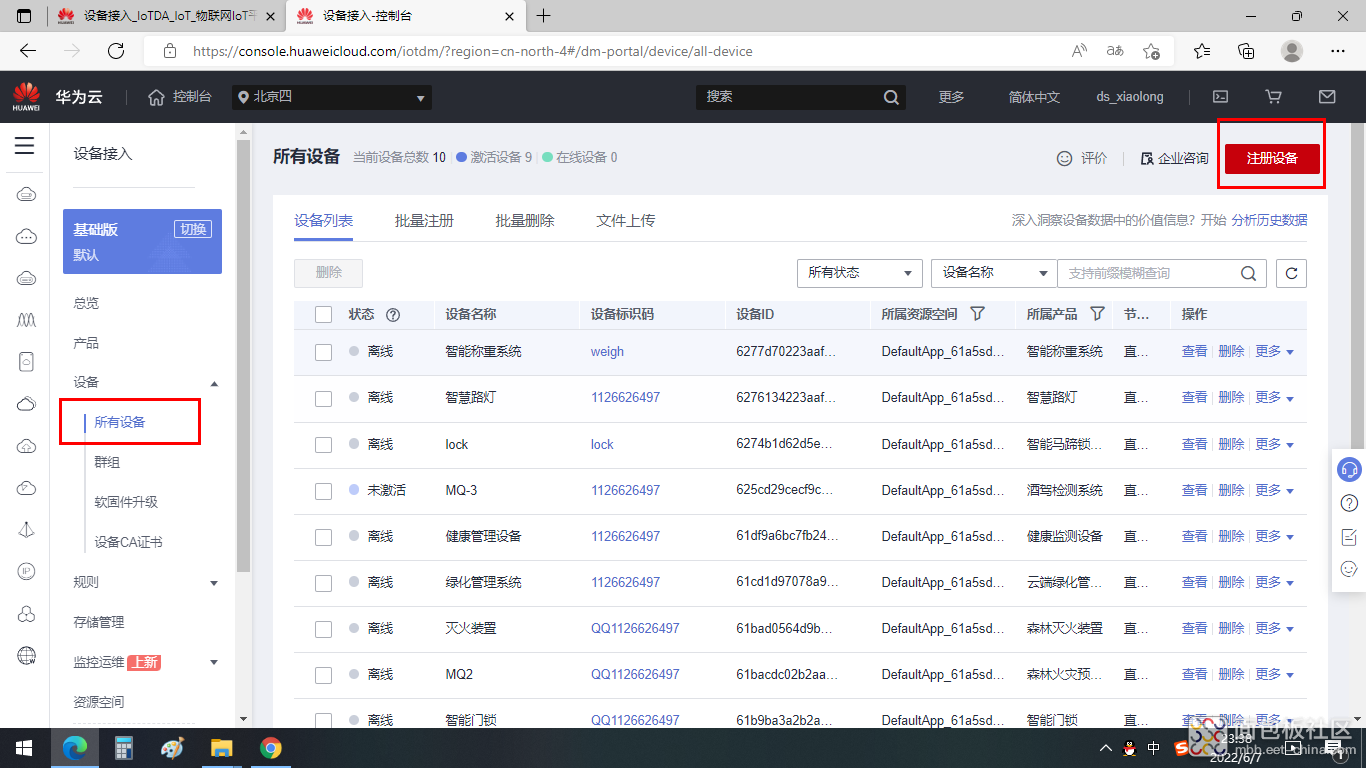Add this page to browser favorites
The image size is (1366, 768).
(x=1152, y=51)
